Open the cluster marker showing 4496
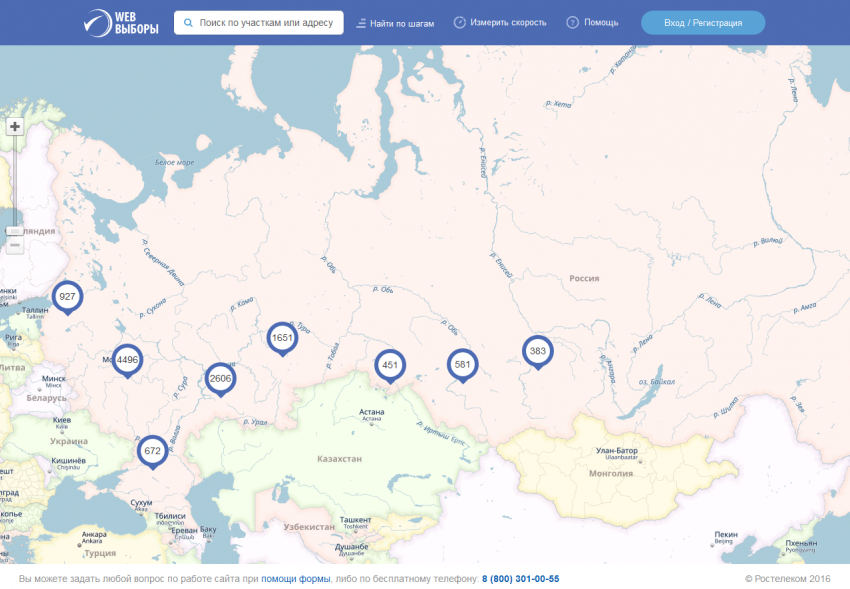Viewport: 850px width, 589px height. [127, 359]
